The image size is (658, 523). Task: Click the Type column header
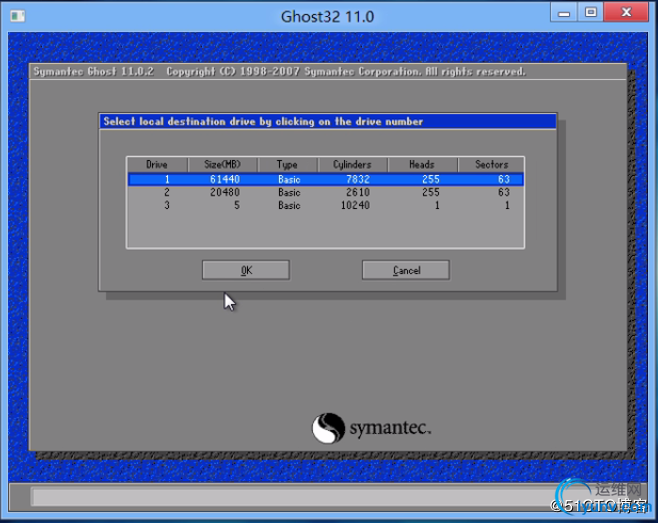point(287,165)
